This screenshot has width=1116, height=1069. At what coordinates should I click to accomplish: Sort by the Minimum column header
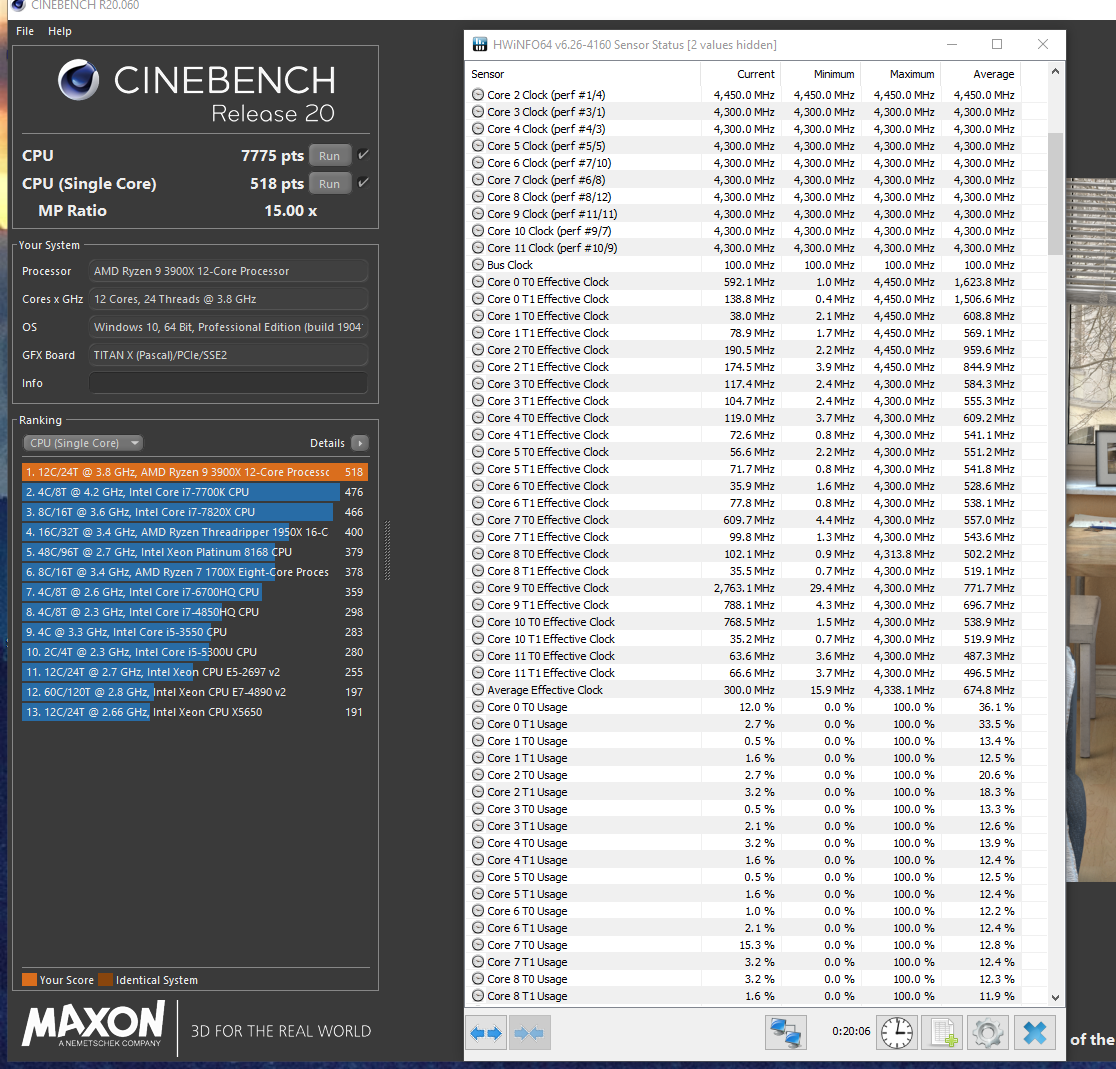821,74
